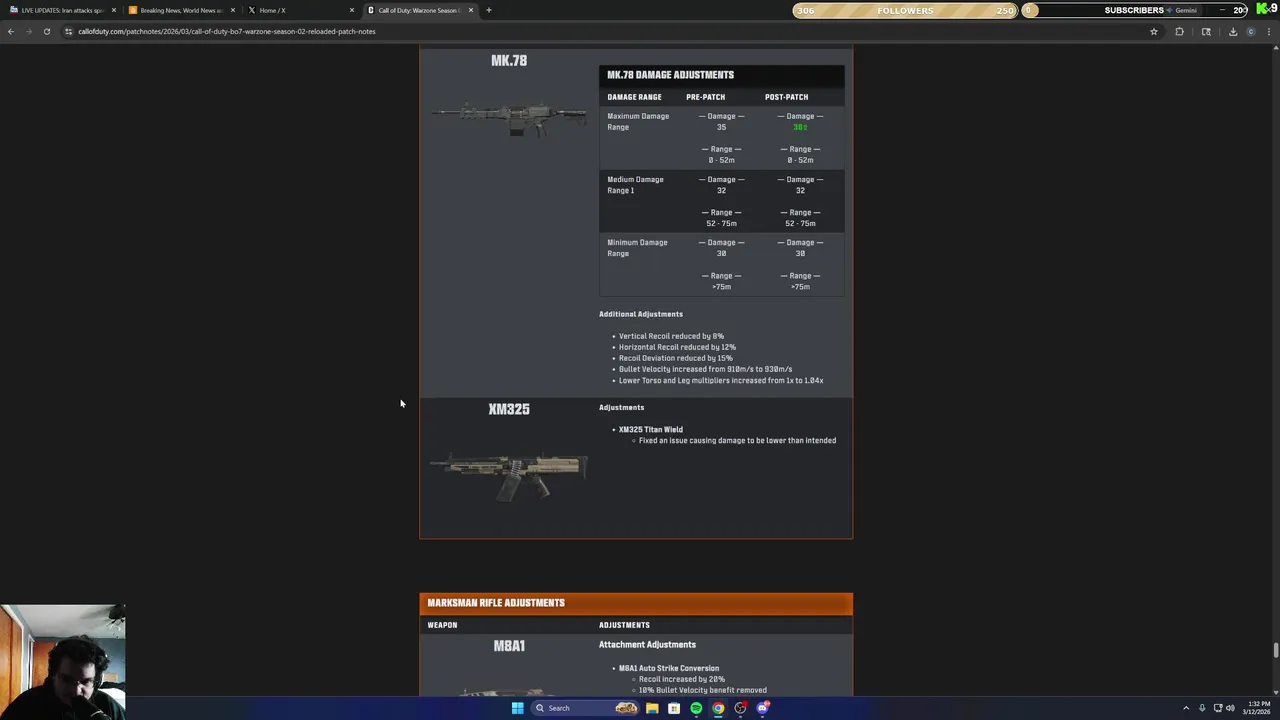
Task: Click the XM325 weapon name heading
Action: coord(509,409)
